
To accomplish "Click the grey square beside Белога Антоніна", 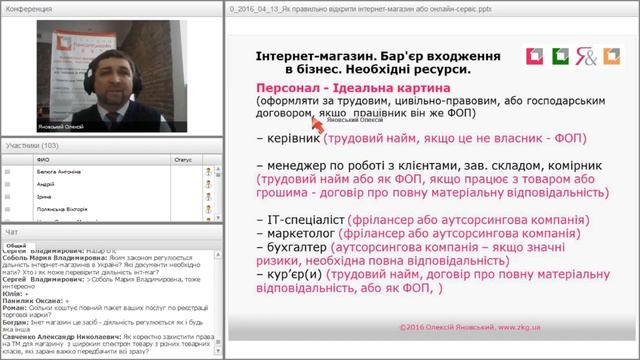I will tap(7, 172).
